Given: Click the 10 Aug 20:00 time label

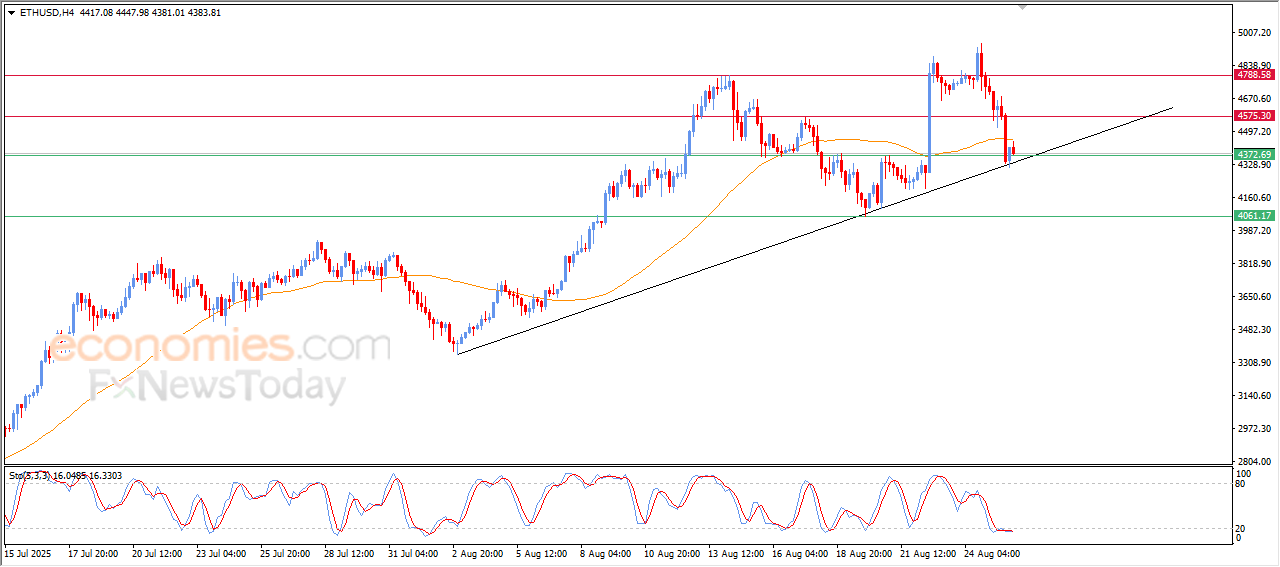Looking at the screenshot, I should (x=671, y=552).
